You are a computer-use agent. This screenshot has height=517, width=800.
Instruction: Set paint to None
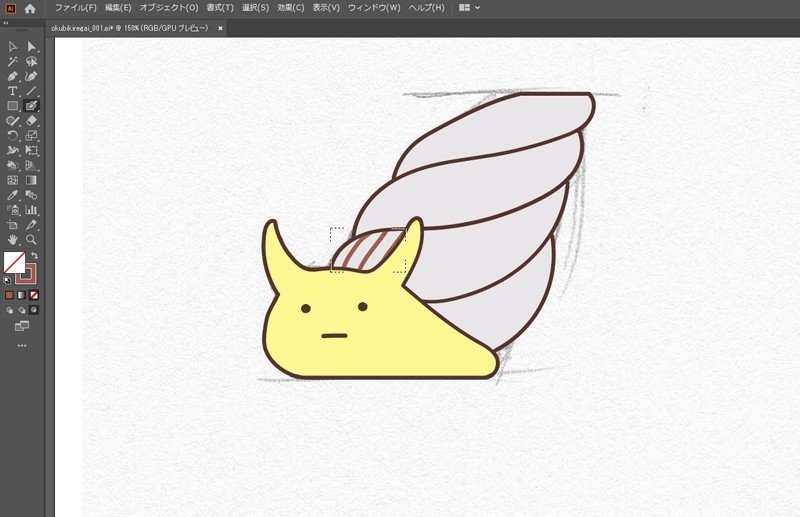[x=34, y=295]
